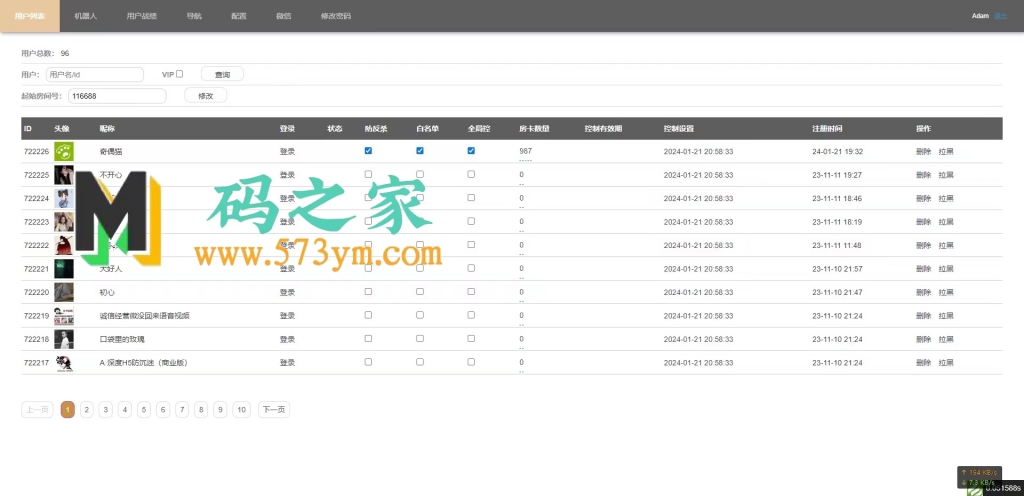Image resolution: width=1024 pixels, height=496 pixels.
Task: Select the current page 1 button
Action: pos(67,410)
